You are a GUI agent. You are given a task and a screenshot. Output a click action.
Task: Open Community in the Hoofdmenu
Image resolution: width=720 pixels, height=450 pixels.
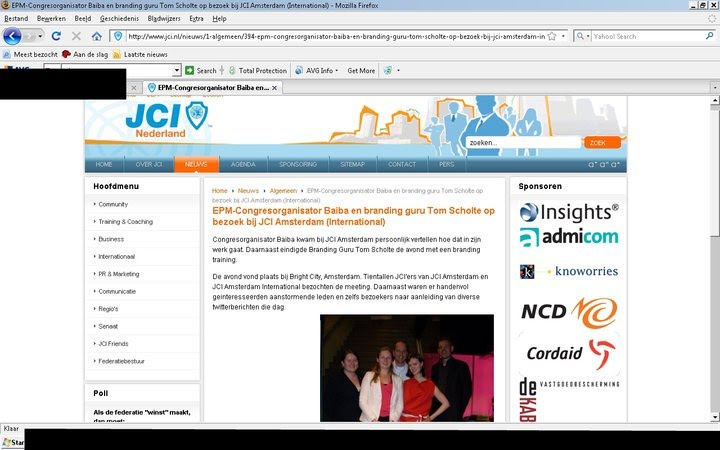[x=113, y=204]
